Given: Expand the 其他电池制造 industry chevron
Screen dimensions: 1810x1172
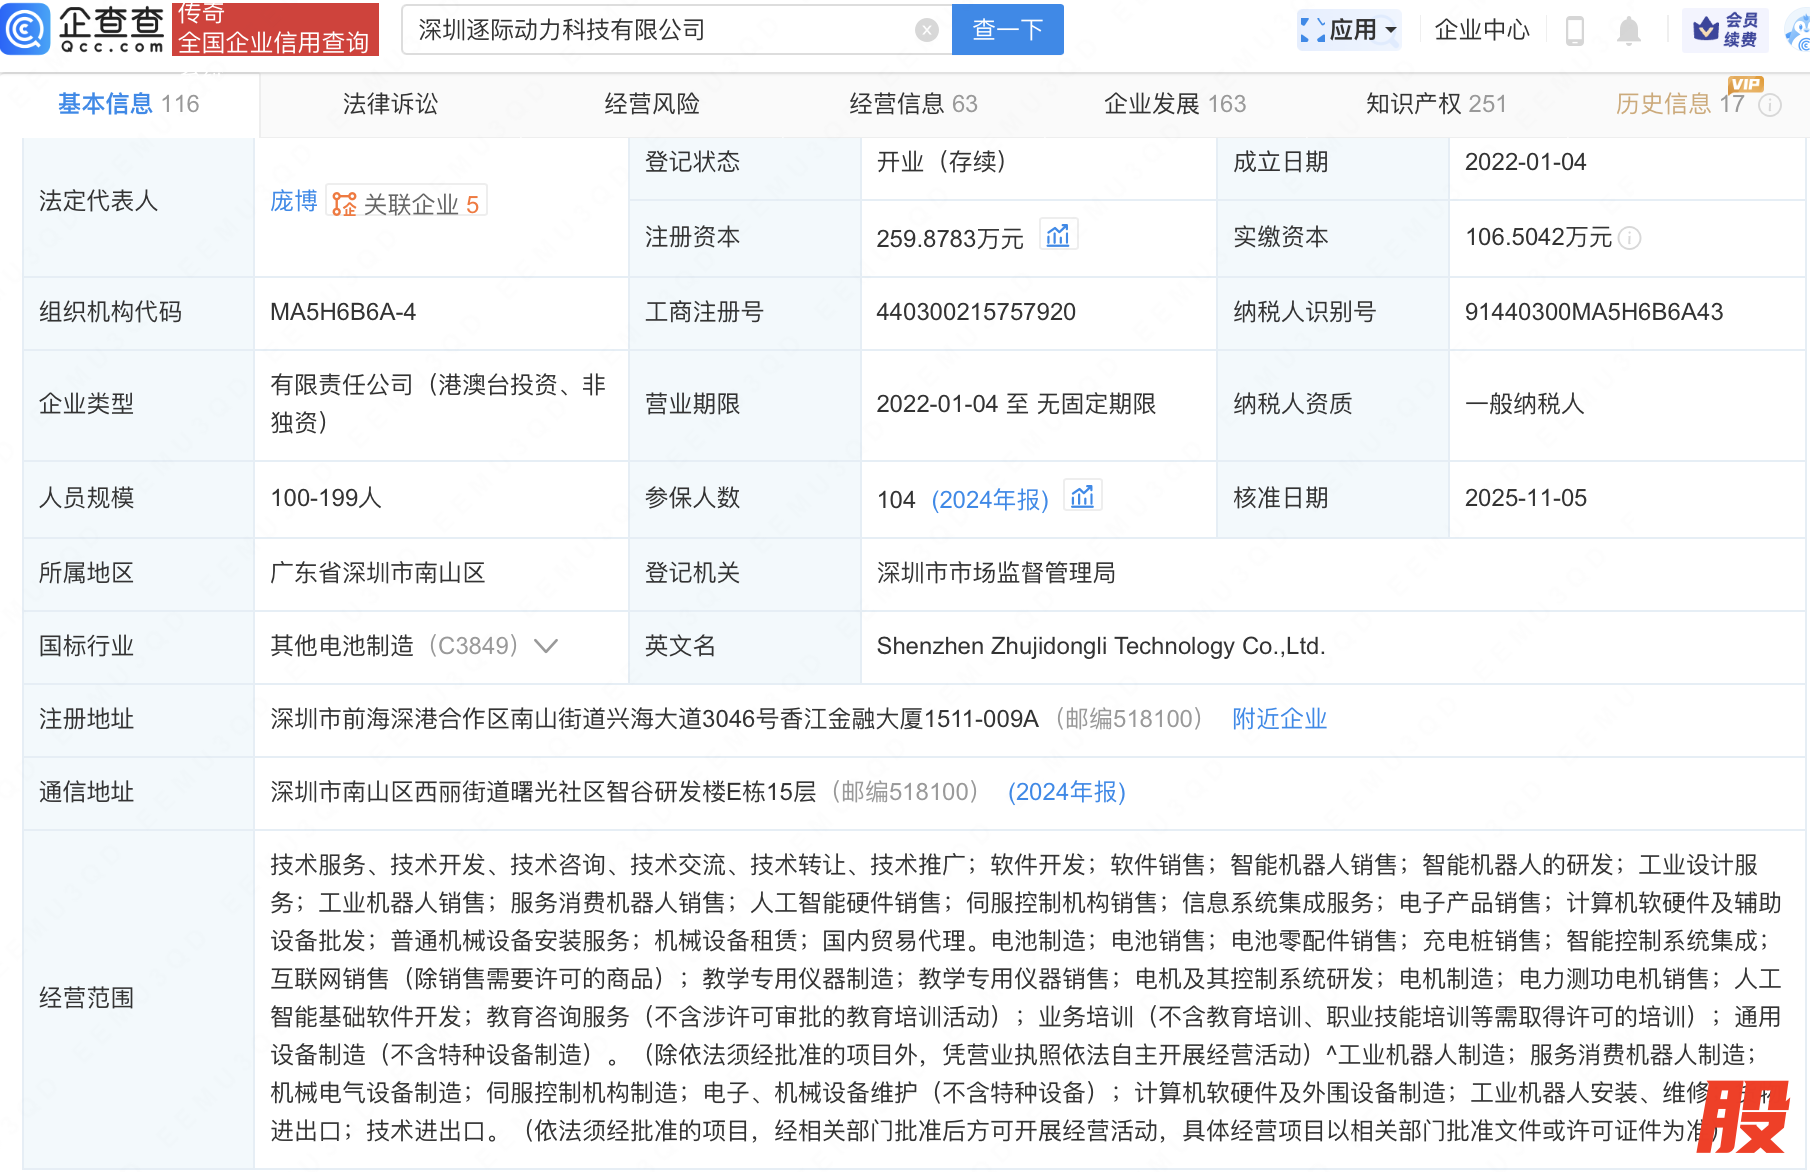Looking at the screenshot, I should 546,646.
